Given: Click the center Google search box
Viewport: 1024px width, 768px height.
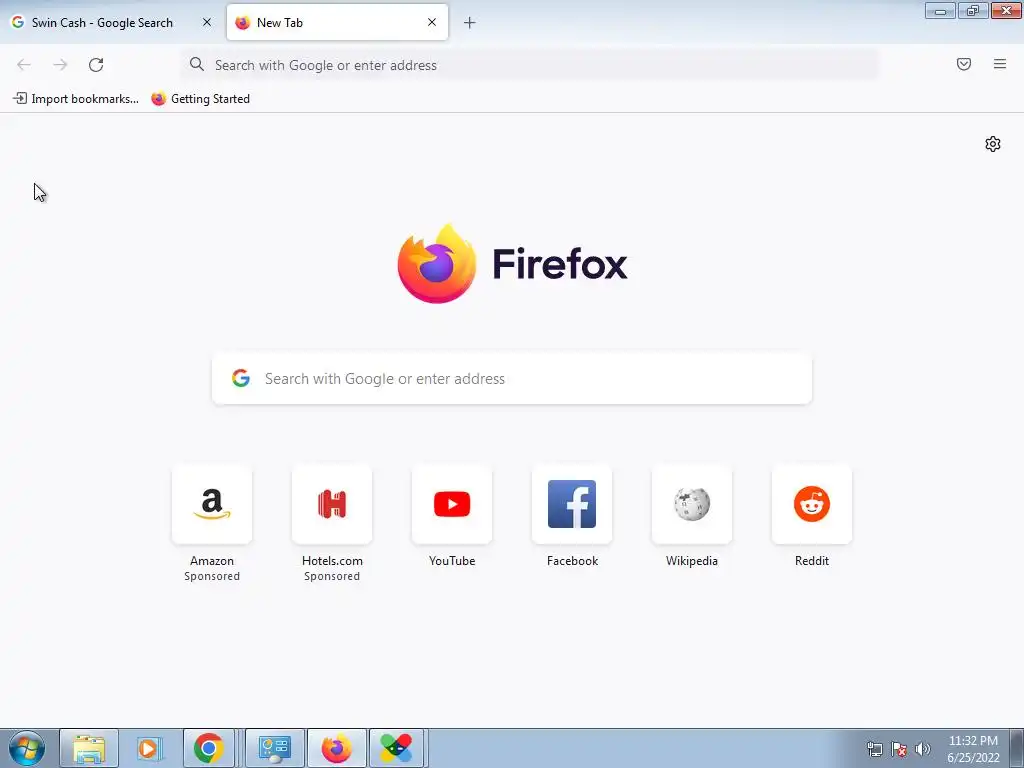Looking at the screenshot, I should coord(512,379).
